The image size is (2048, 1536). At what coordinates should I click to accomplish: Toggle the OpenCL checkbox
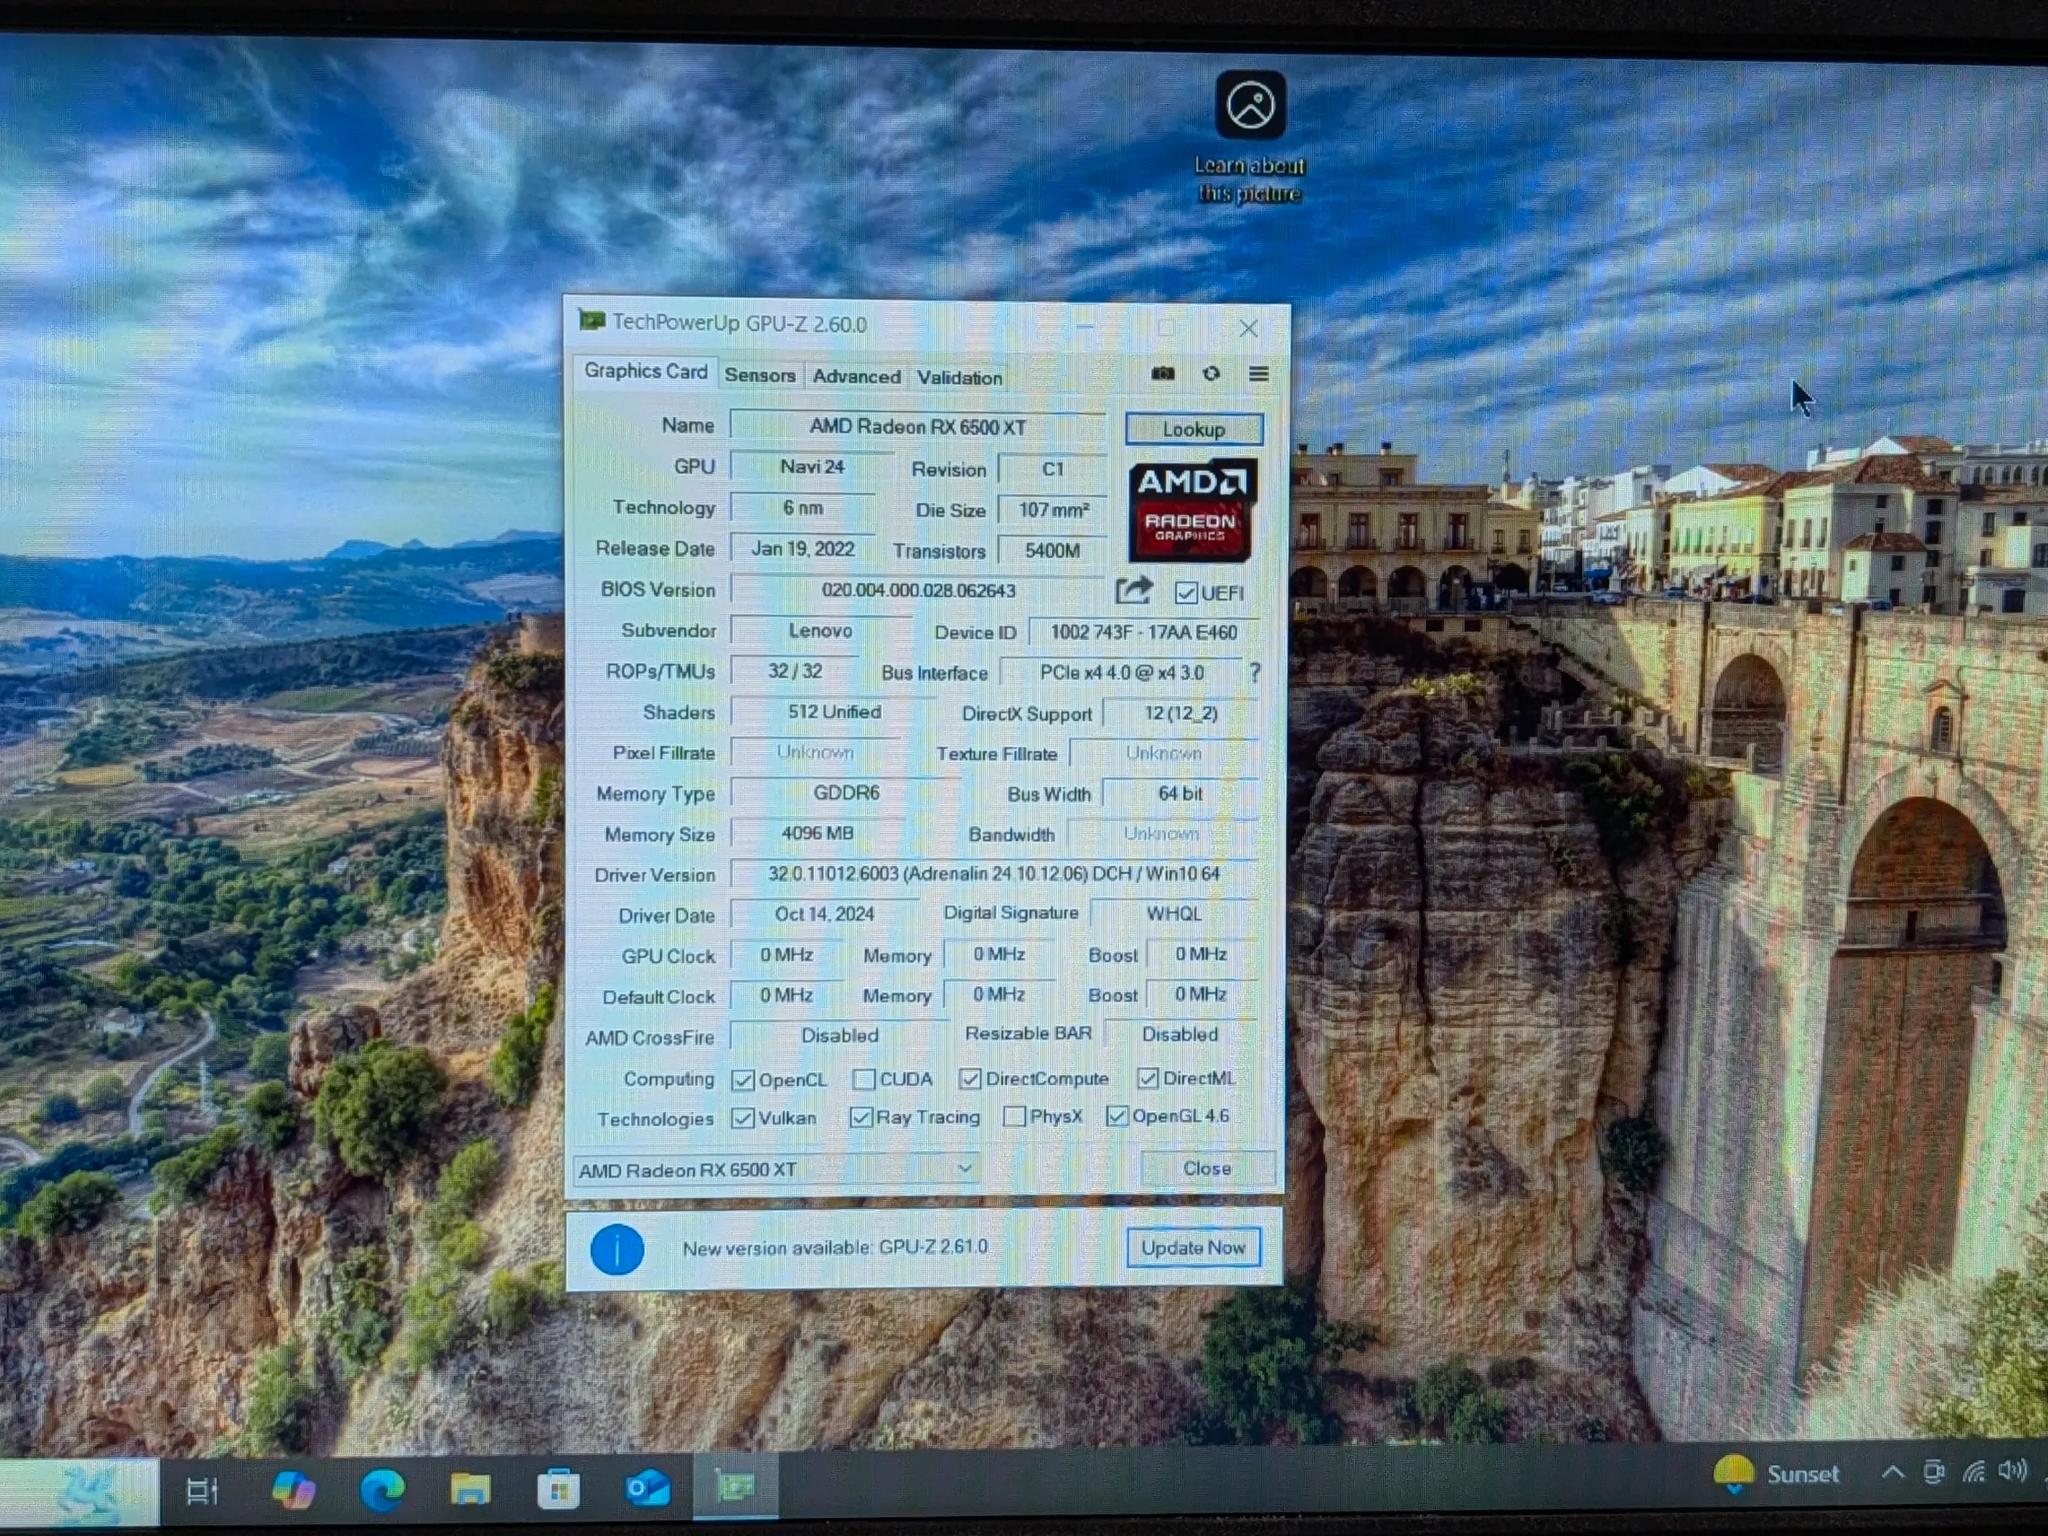[x=742, y=1080]
